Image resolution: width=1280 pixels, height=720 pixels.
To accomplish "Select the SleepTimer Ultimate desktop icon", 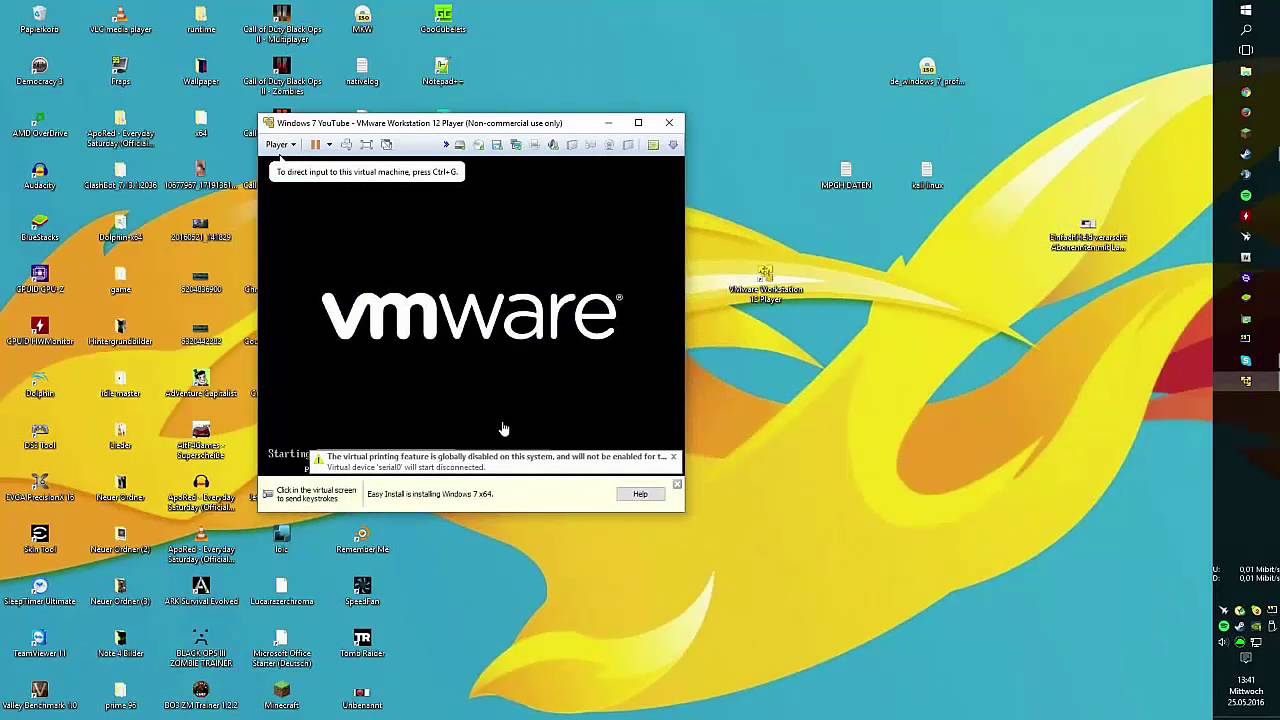I will [x=39, y=591].
